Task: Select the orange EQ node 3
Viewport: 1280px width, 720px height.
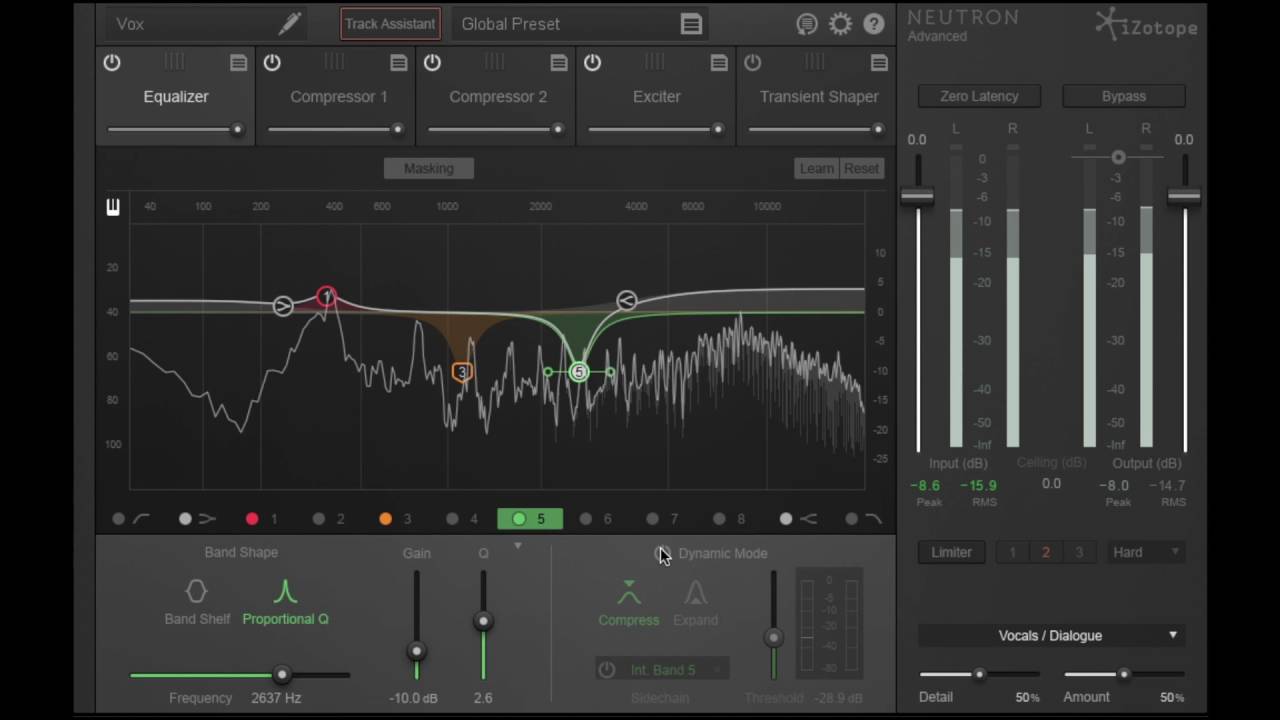Action: [x=461, y=372]
